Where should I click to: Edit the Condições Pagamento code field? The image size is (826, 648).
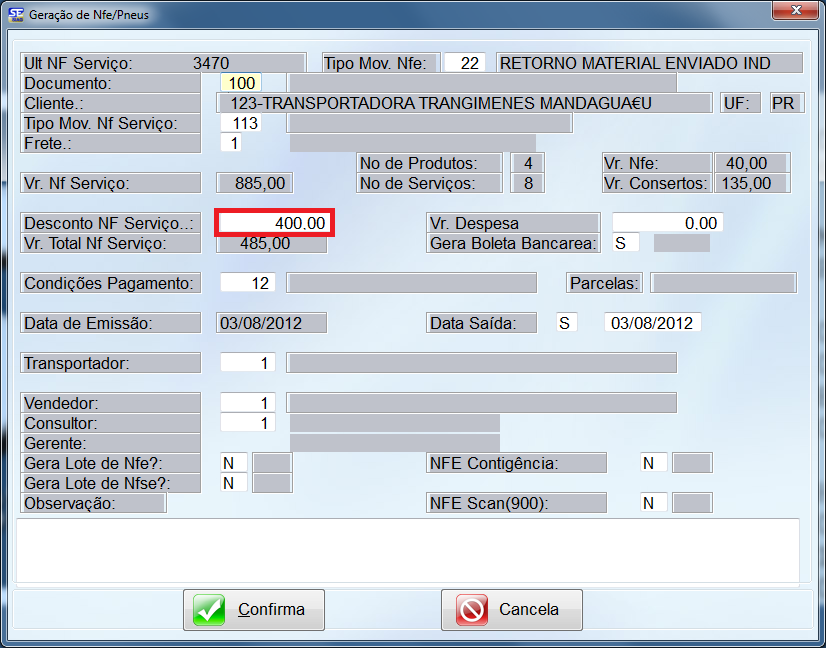tap(247, 283)
